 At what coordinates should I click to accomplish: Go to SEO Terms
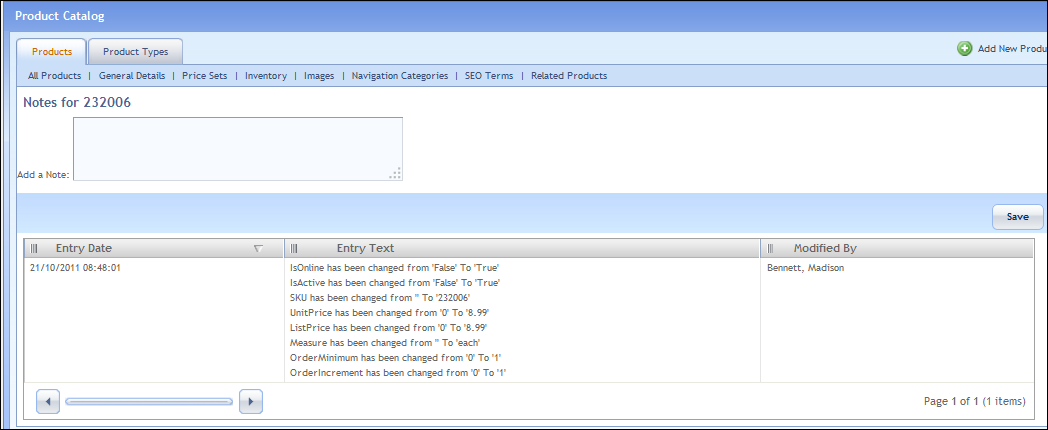[489, 76]
